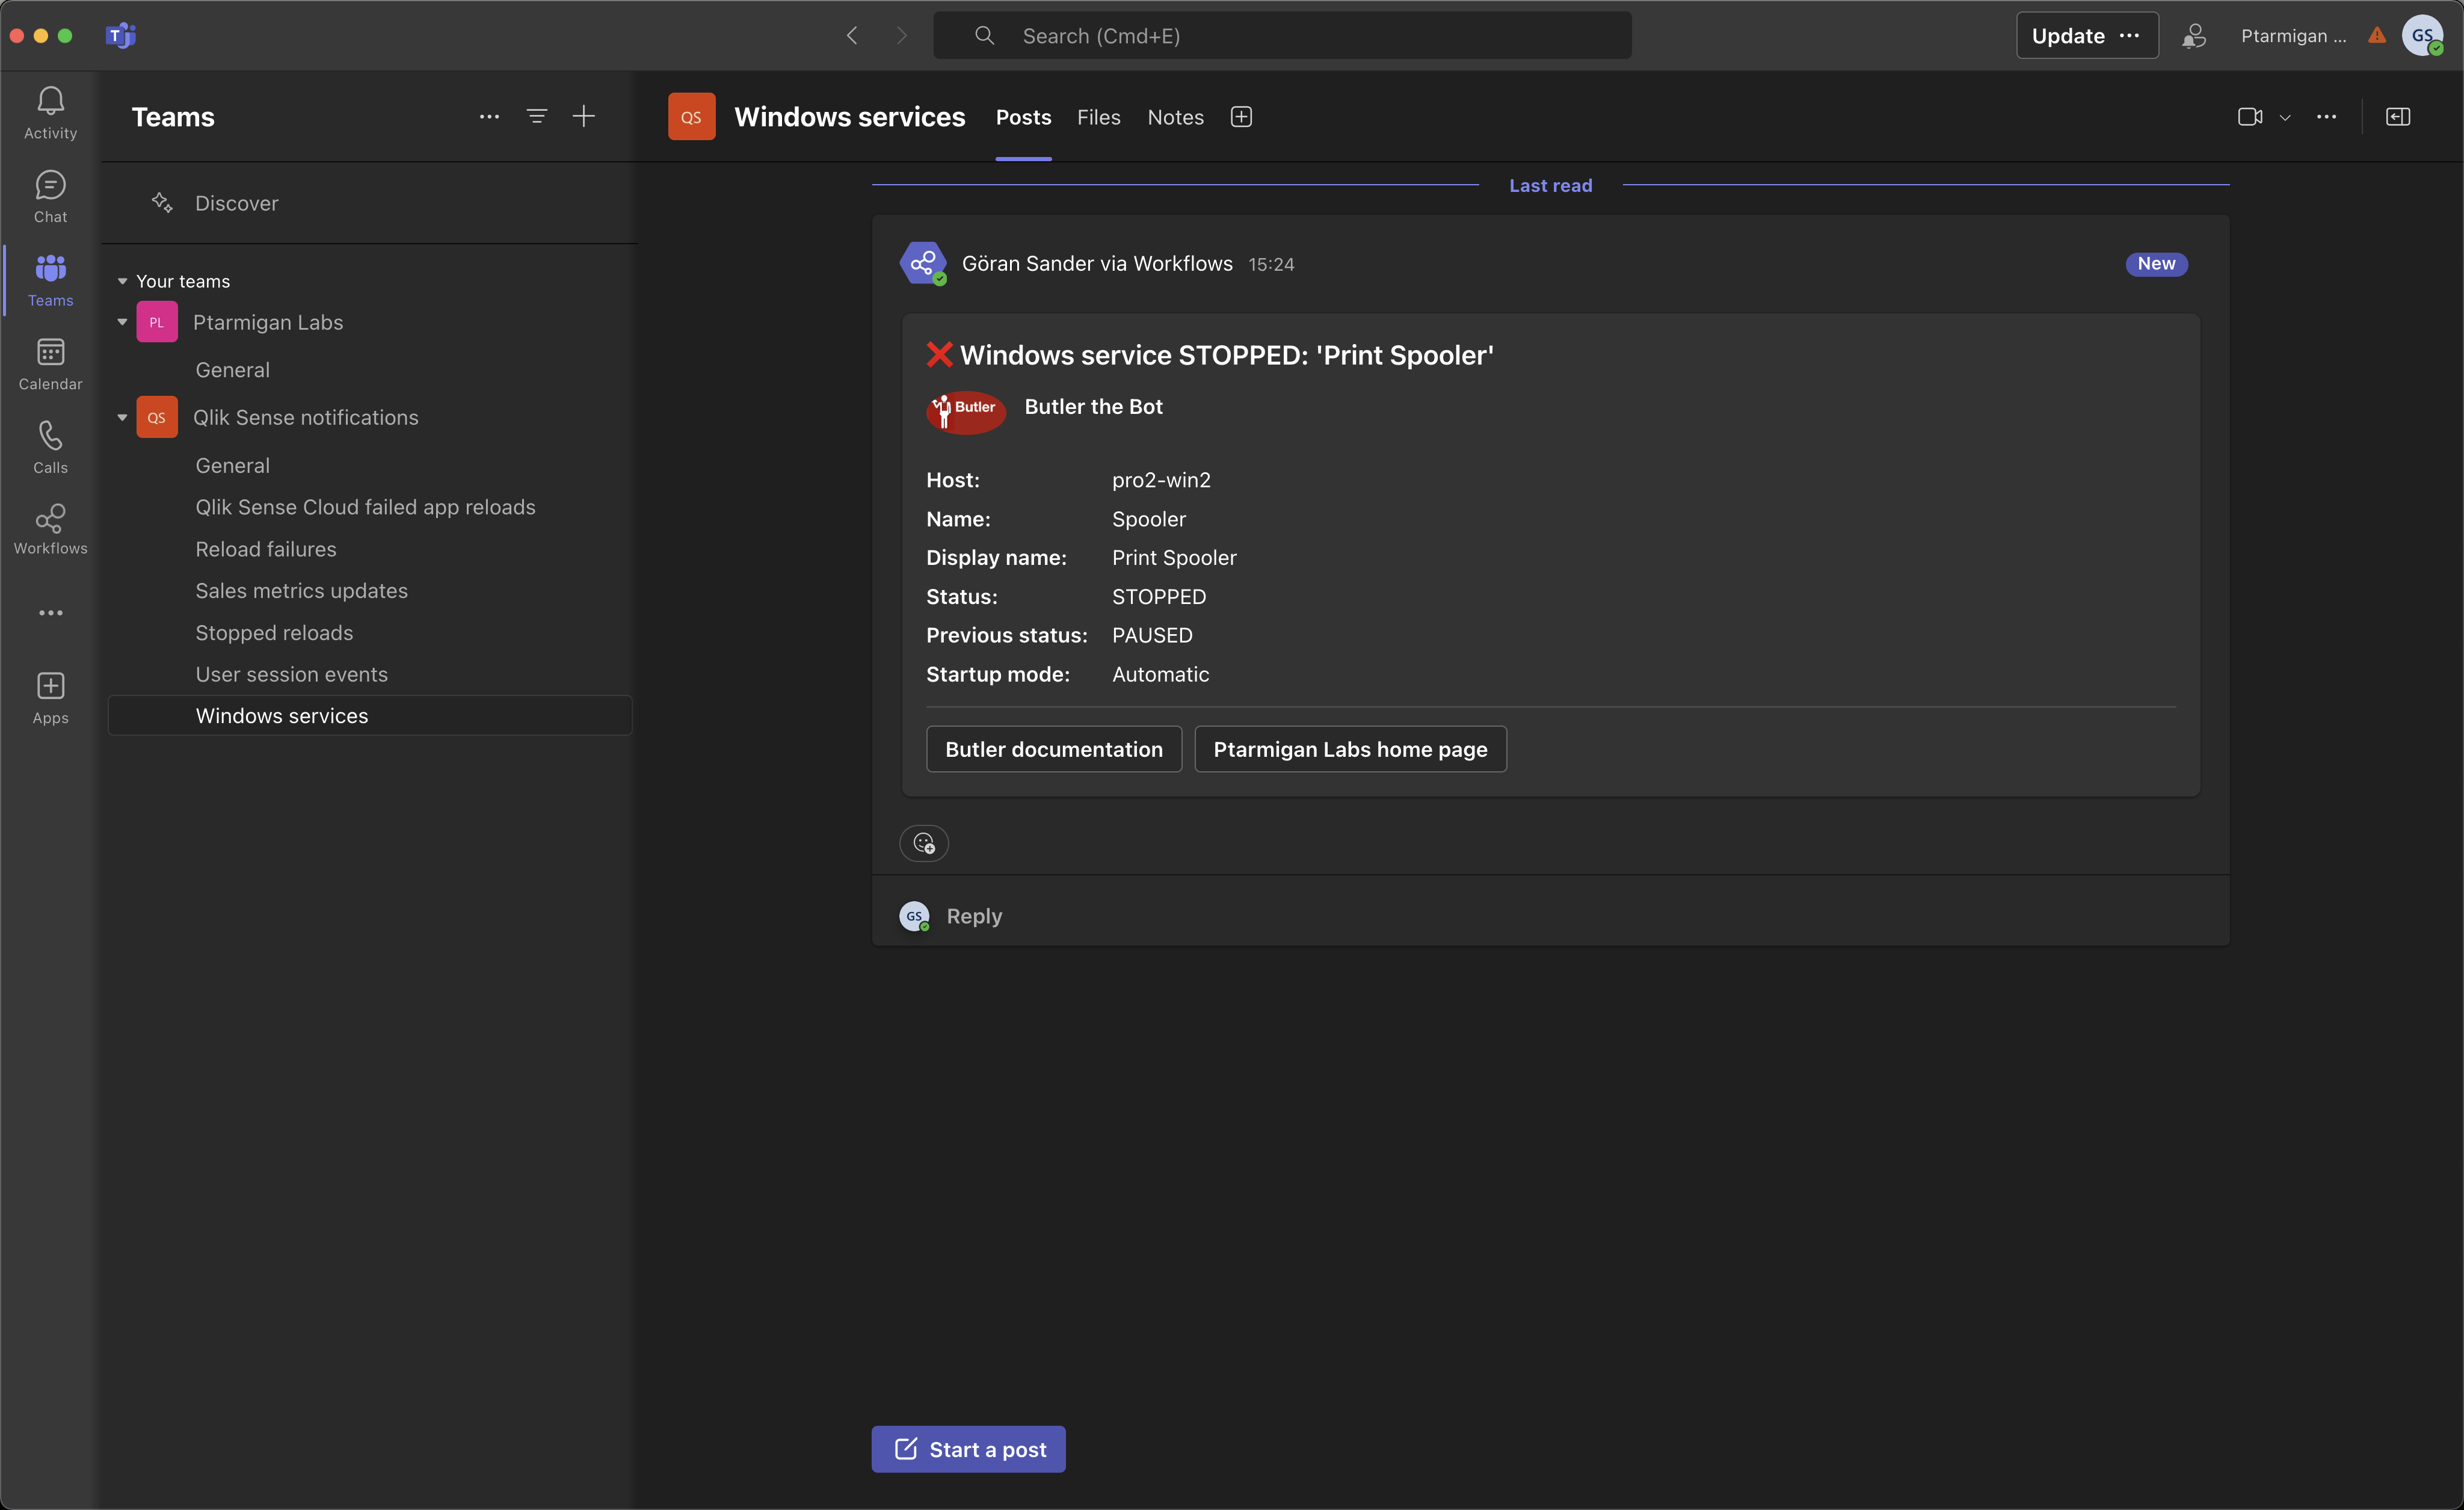Switch to the Notes tab
Viewport: 2464px width, 1510px height.
click(1175, 117)
